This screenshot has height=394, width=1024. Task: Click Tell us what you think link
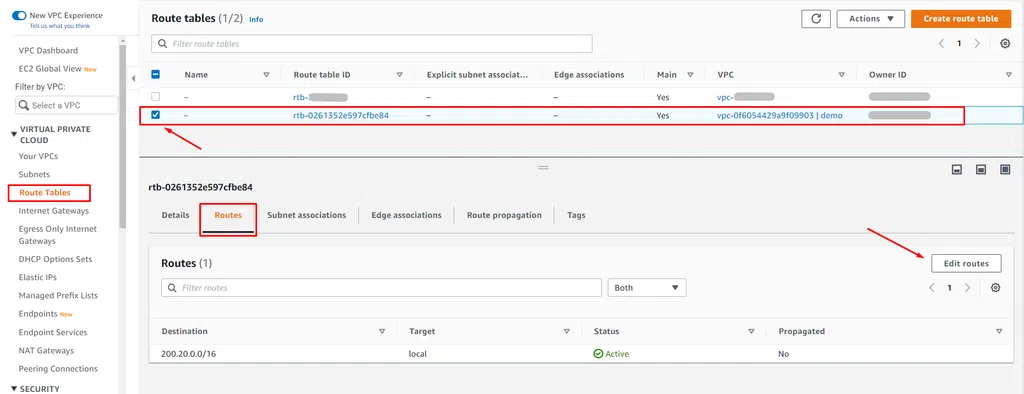(60, 26)
